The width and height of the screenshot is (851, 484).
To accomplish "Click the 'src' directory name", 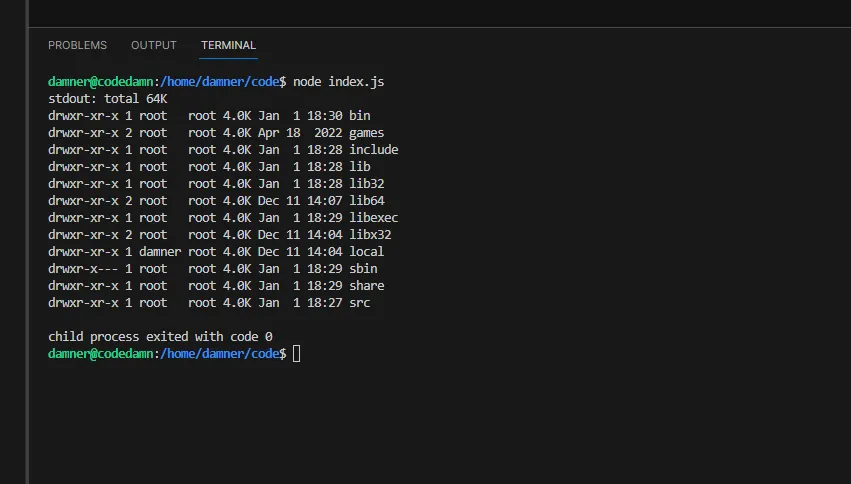I will (359, 303).
